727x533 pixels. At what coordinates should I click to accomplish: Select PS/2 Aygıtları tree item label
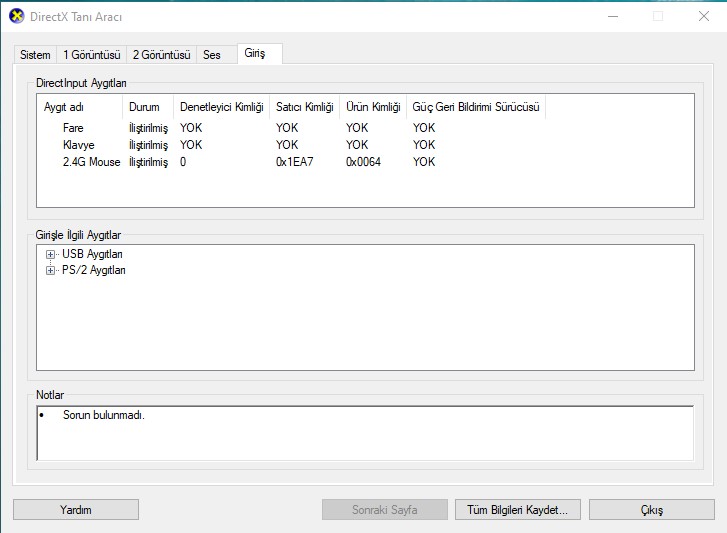click(x=94, y=270)
